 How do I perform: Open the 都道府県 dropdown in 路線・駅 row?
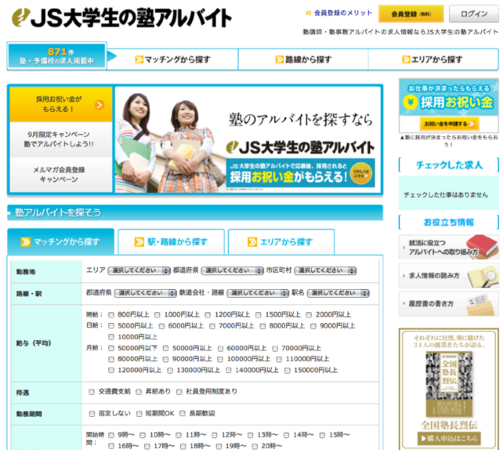(x=145, y=293)
